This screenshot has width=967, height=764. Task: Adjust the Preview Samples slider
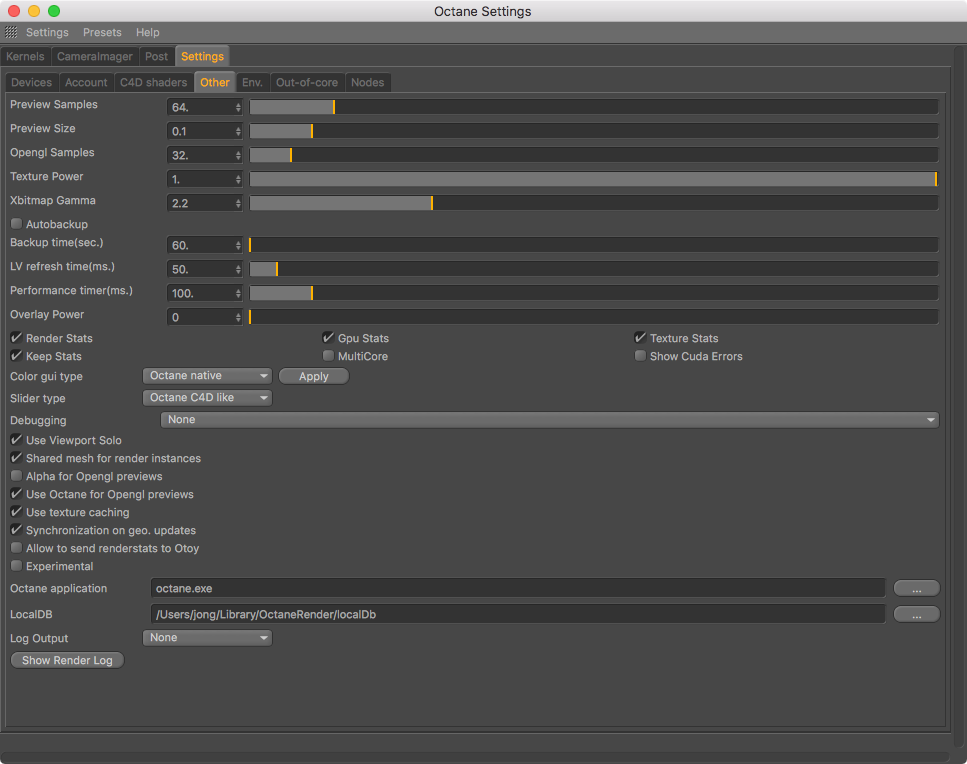(593, 107)
